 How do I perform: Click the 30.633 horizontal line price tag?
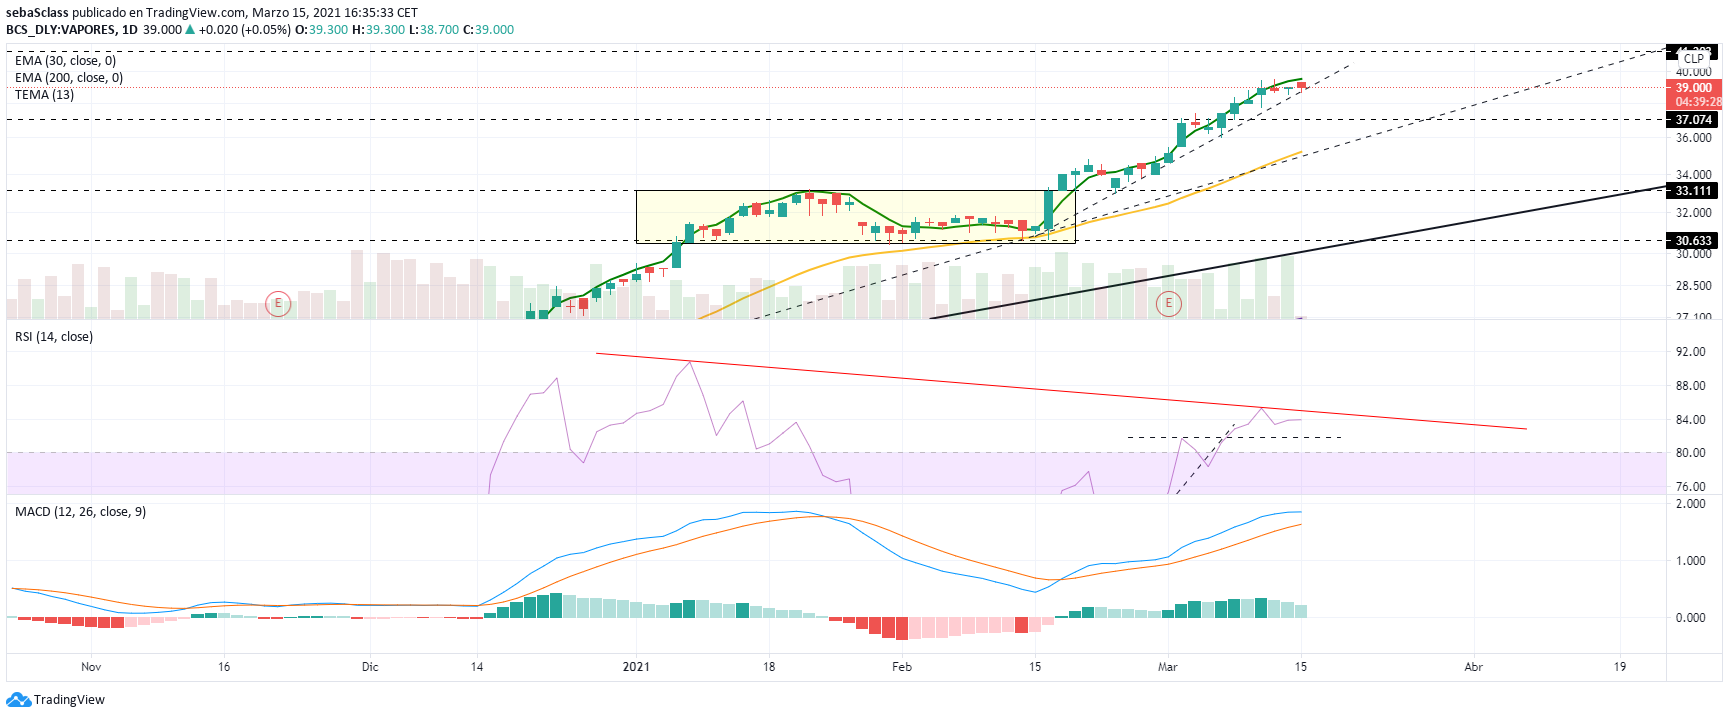(x=1694, y=241)
